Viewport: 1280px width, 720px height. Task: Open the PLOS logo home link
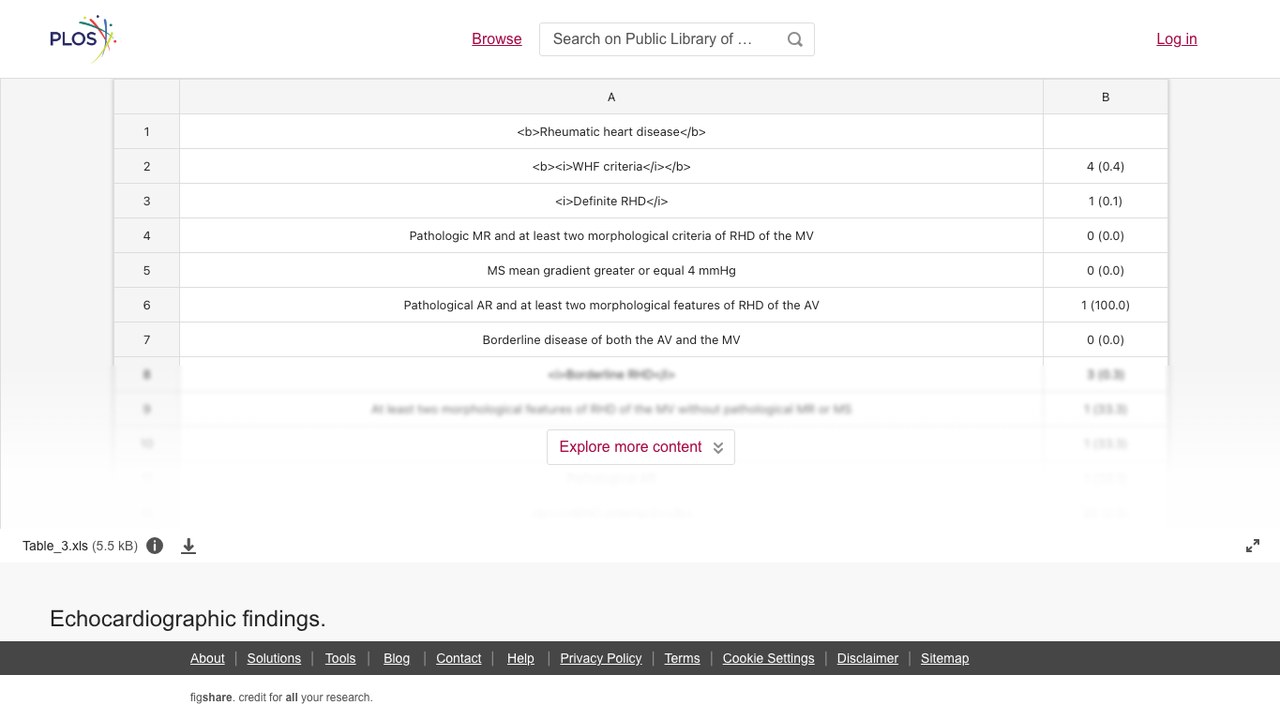83,39
